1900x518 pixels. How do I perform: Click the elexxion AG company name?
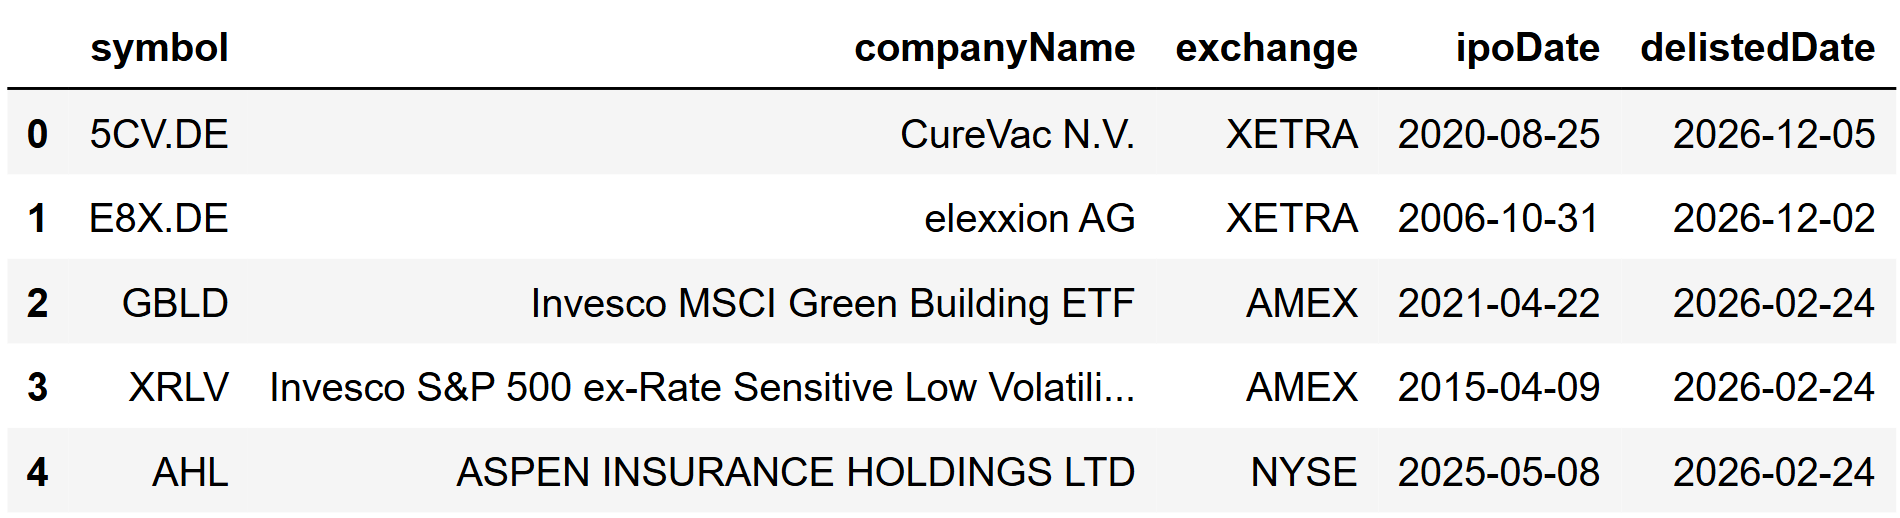point(1029,218)
